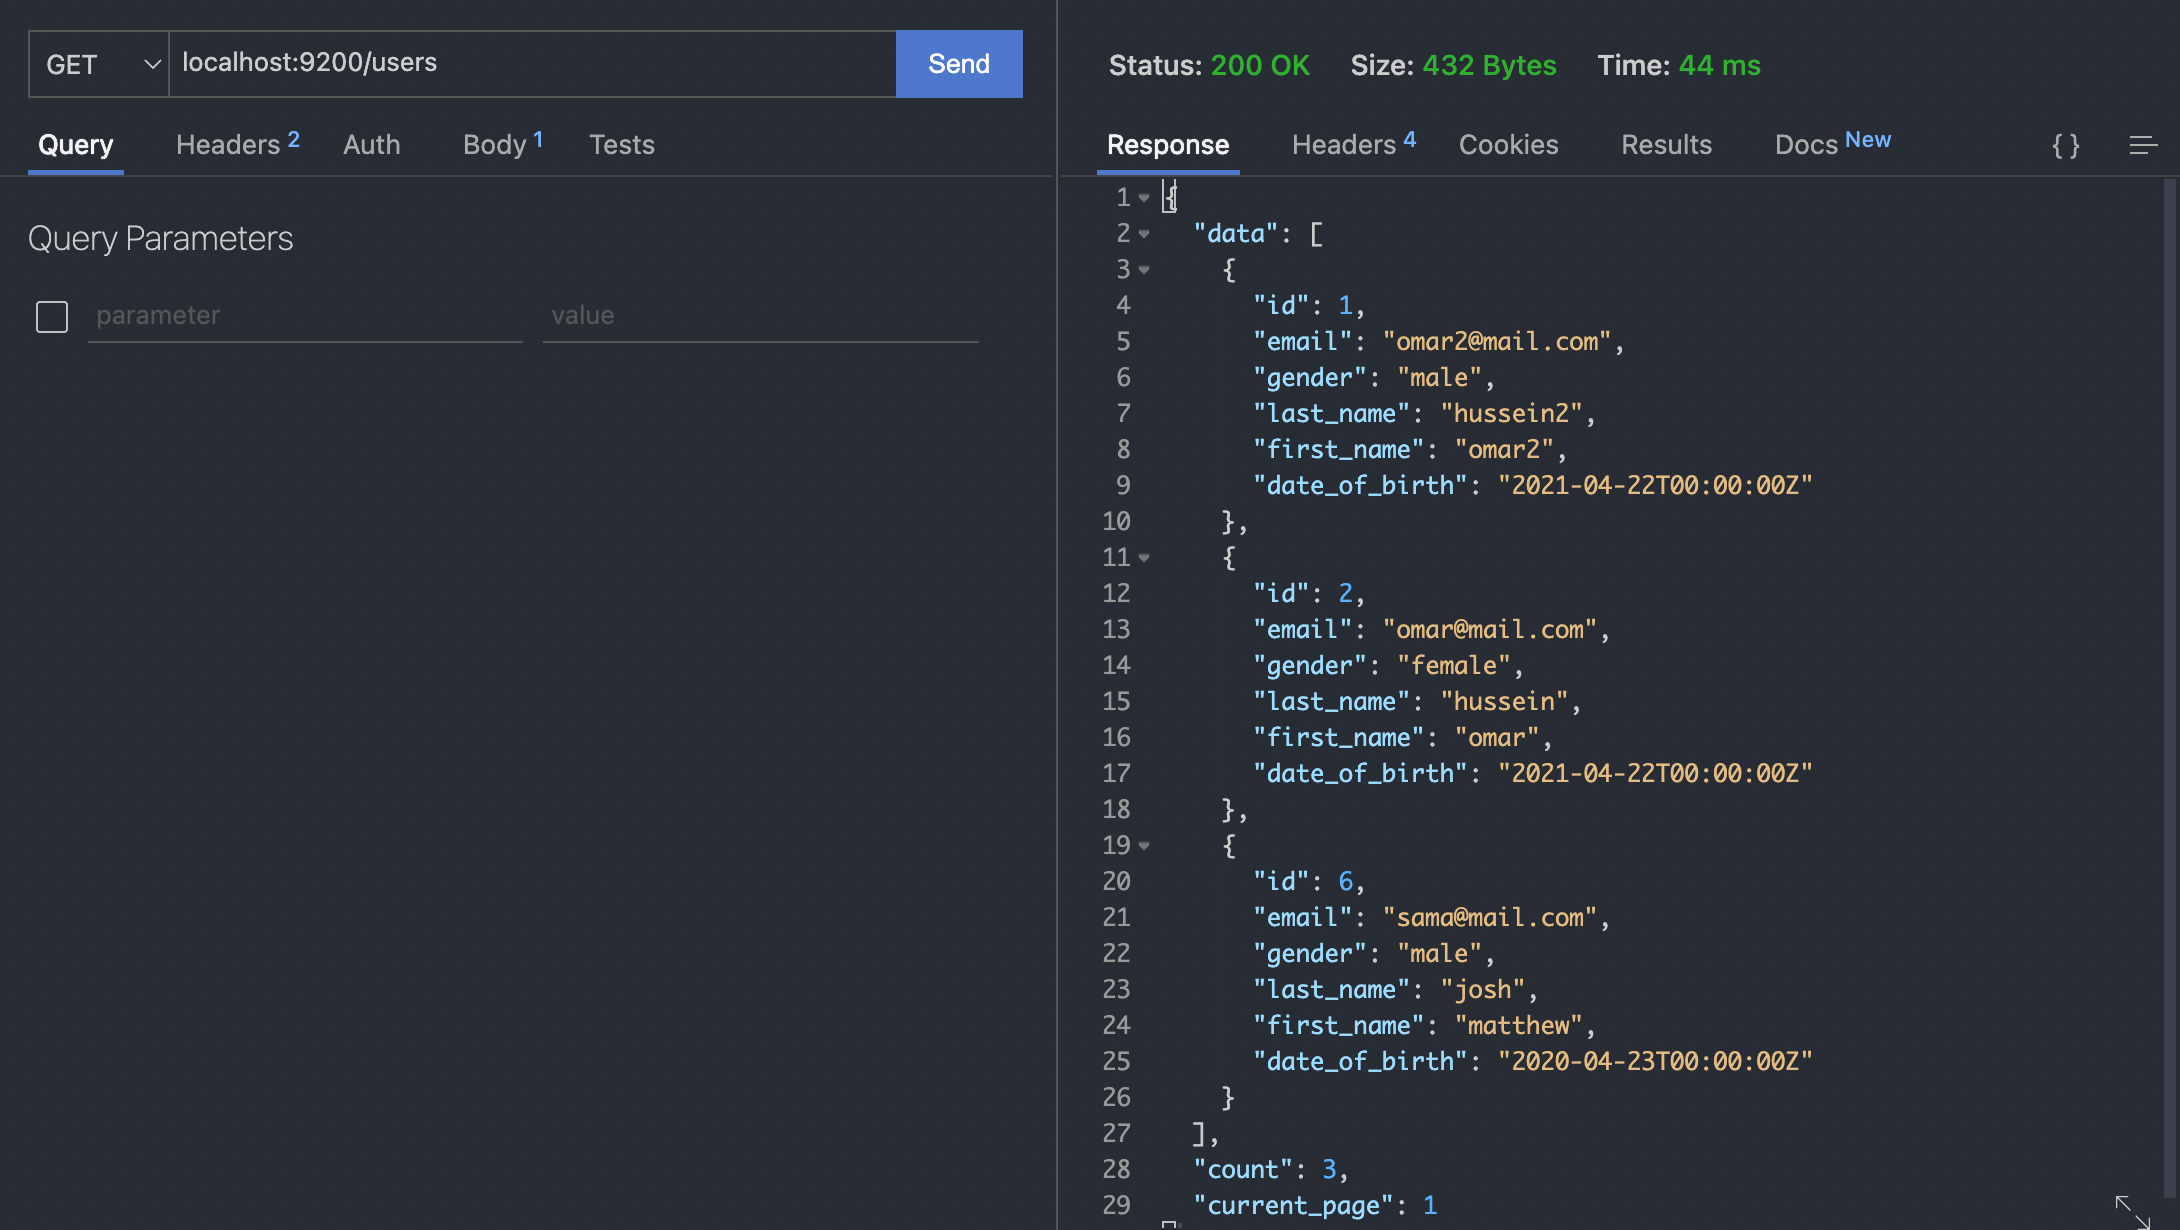Click the "count": 3 line

click(1271, 1170)
